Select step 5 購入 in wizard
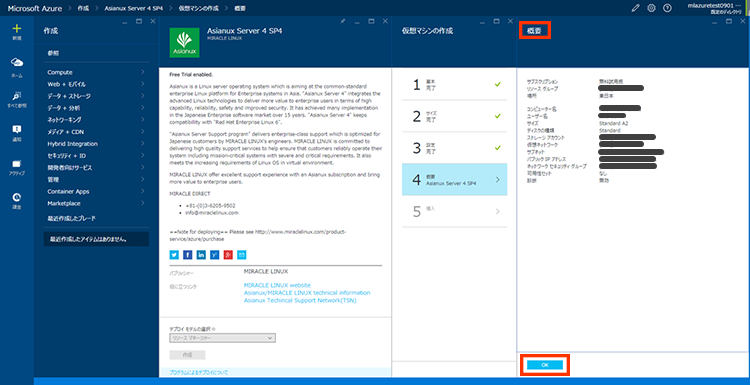 click(454, 211)
